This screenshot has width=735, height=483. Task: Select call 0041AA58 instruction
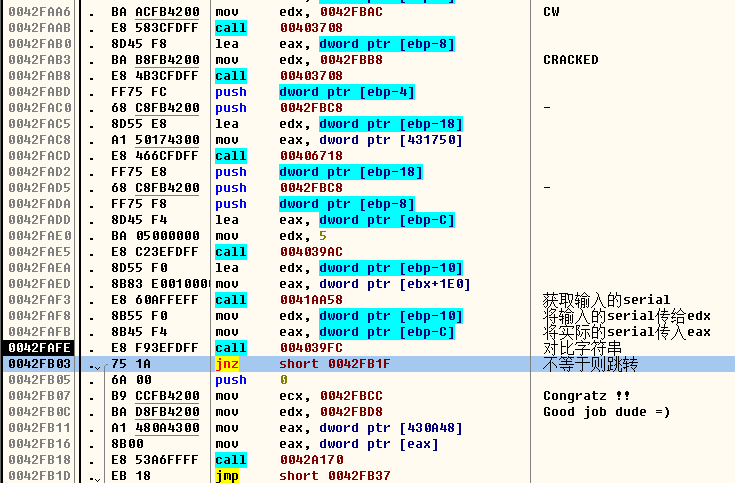279,300
